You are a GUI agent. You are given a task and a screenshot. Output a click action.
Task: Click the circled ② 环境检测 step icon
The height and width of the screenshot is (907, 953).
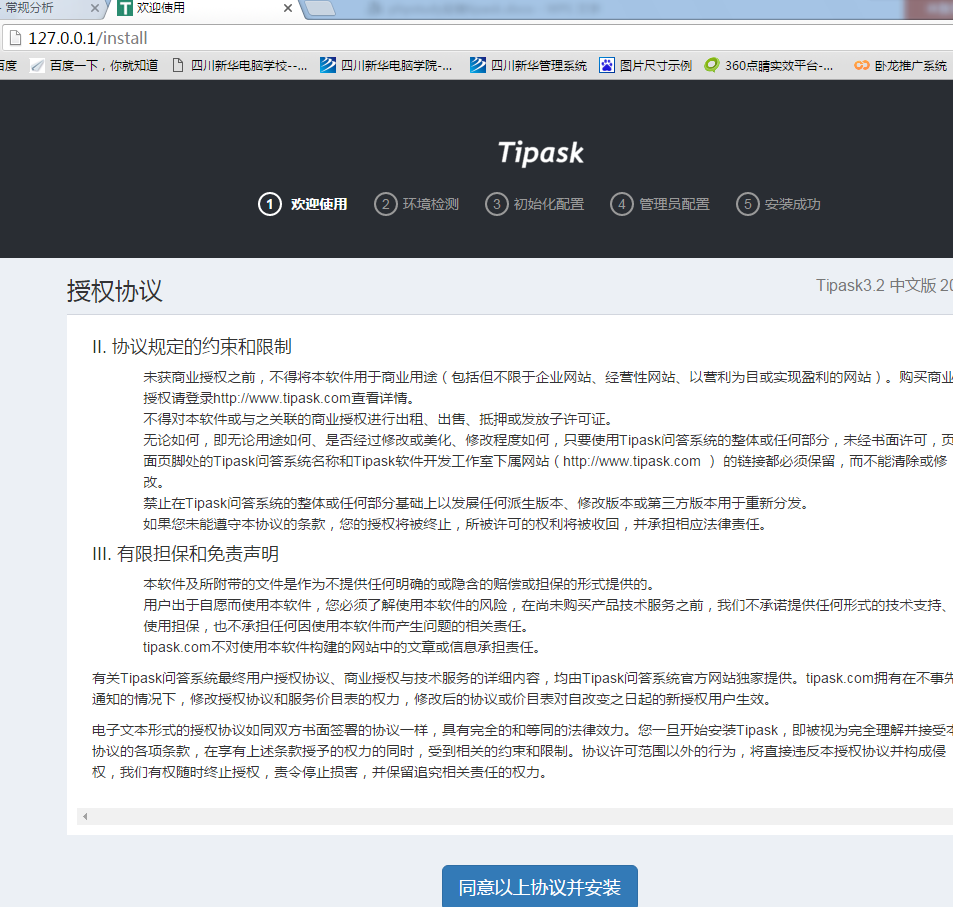click(386, 204)
